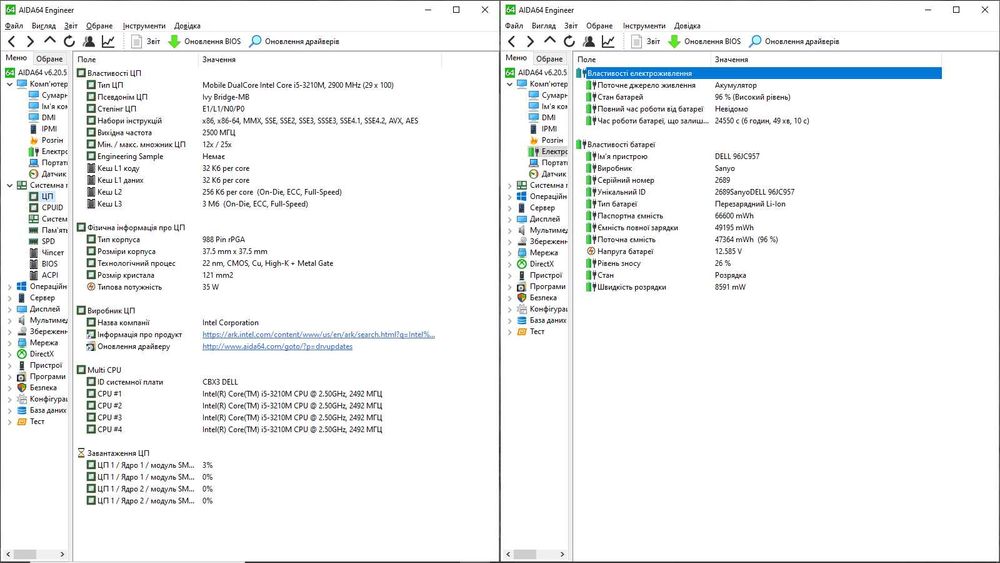Click Звіт report button in left window
Screen dimensions: 1000x563
146,41
